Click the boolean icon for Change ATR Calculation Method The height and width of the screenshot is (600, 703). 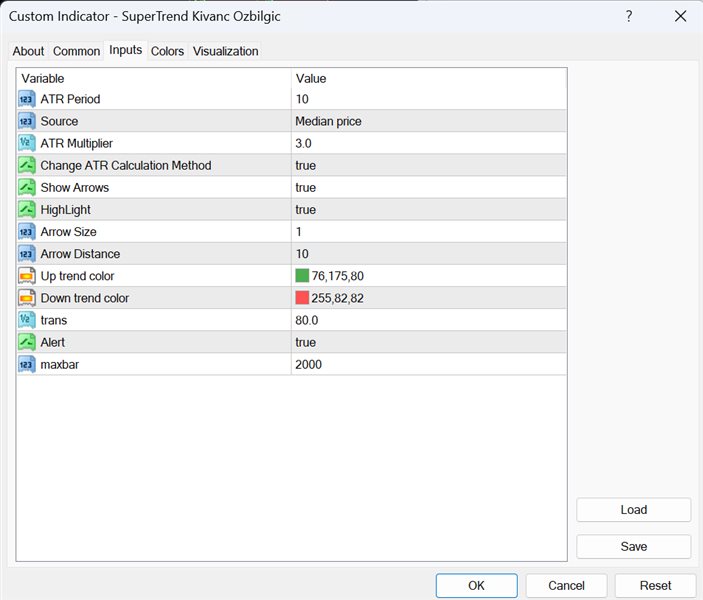[26, 165]
